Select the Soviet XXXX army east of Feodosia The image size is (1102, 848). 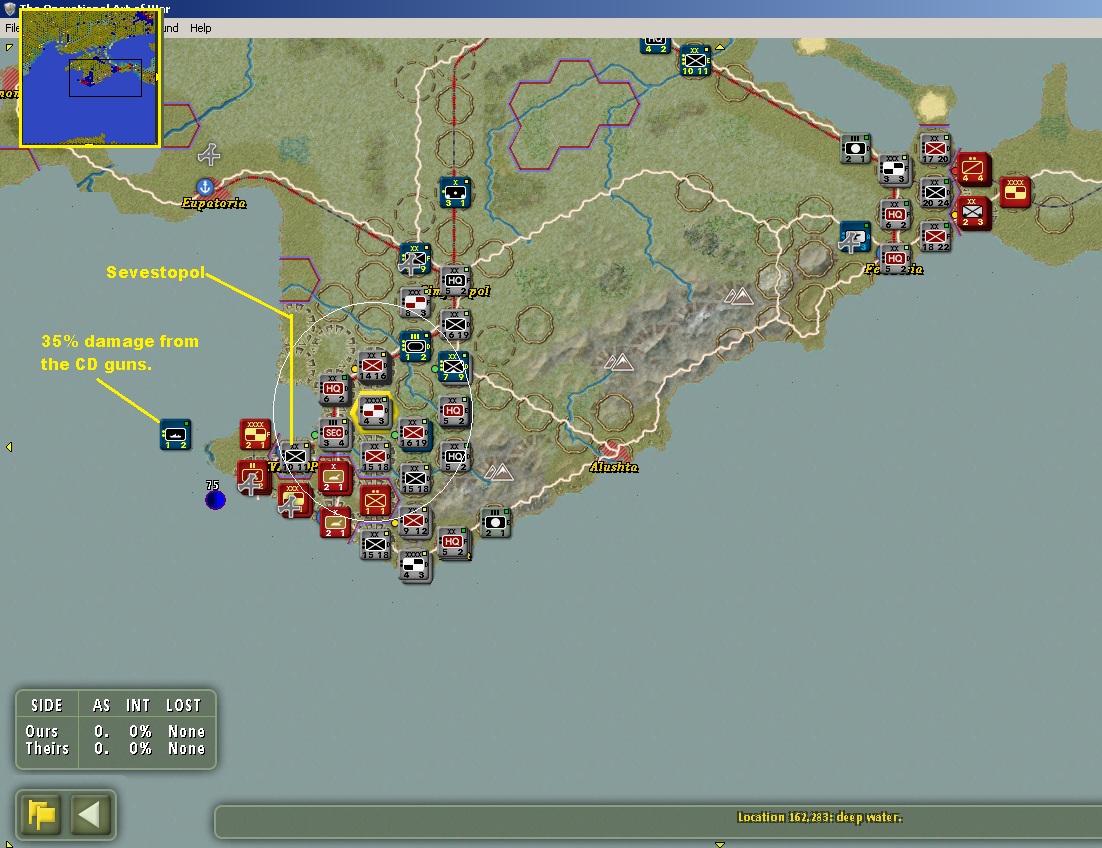1015,193
